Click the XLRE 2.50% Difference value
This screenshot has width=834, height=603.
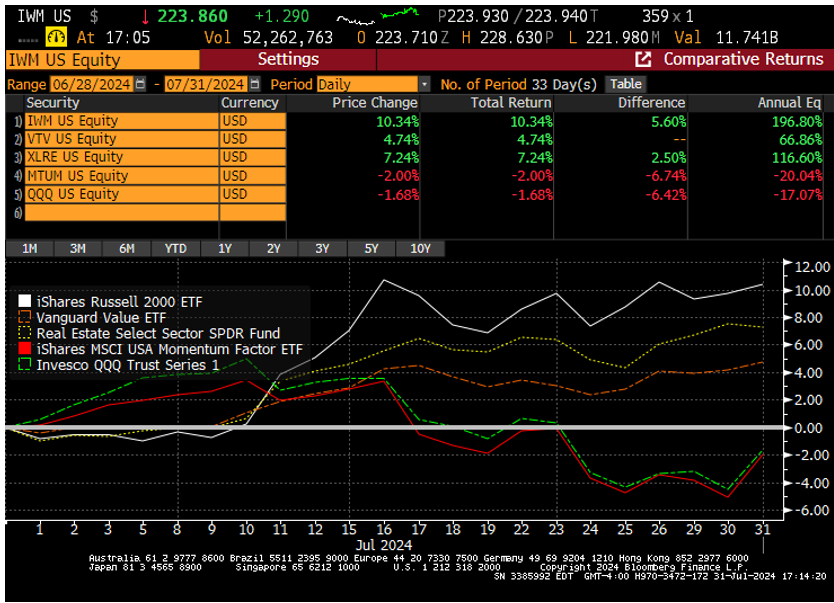tap(669, 158)
